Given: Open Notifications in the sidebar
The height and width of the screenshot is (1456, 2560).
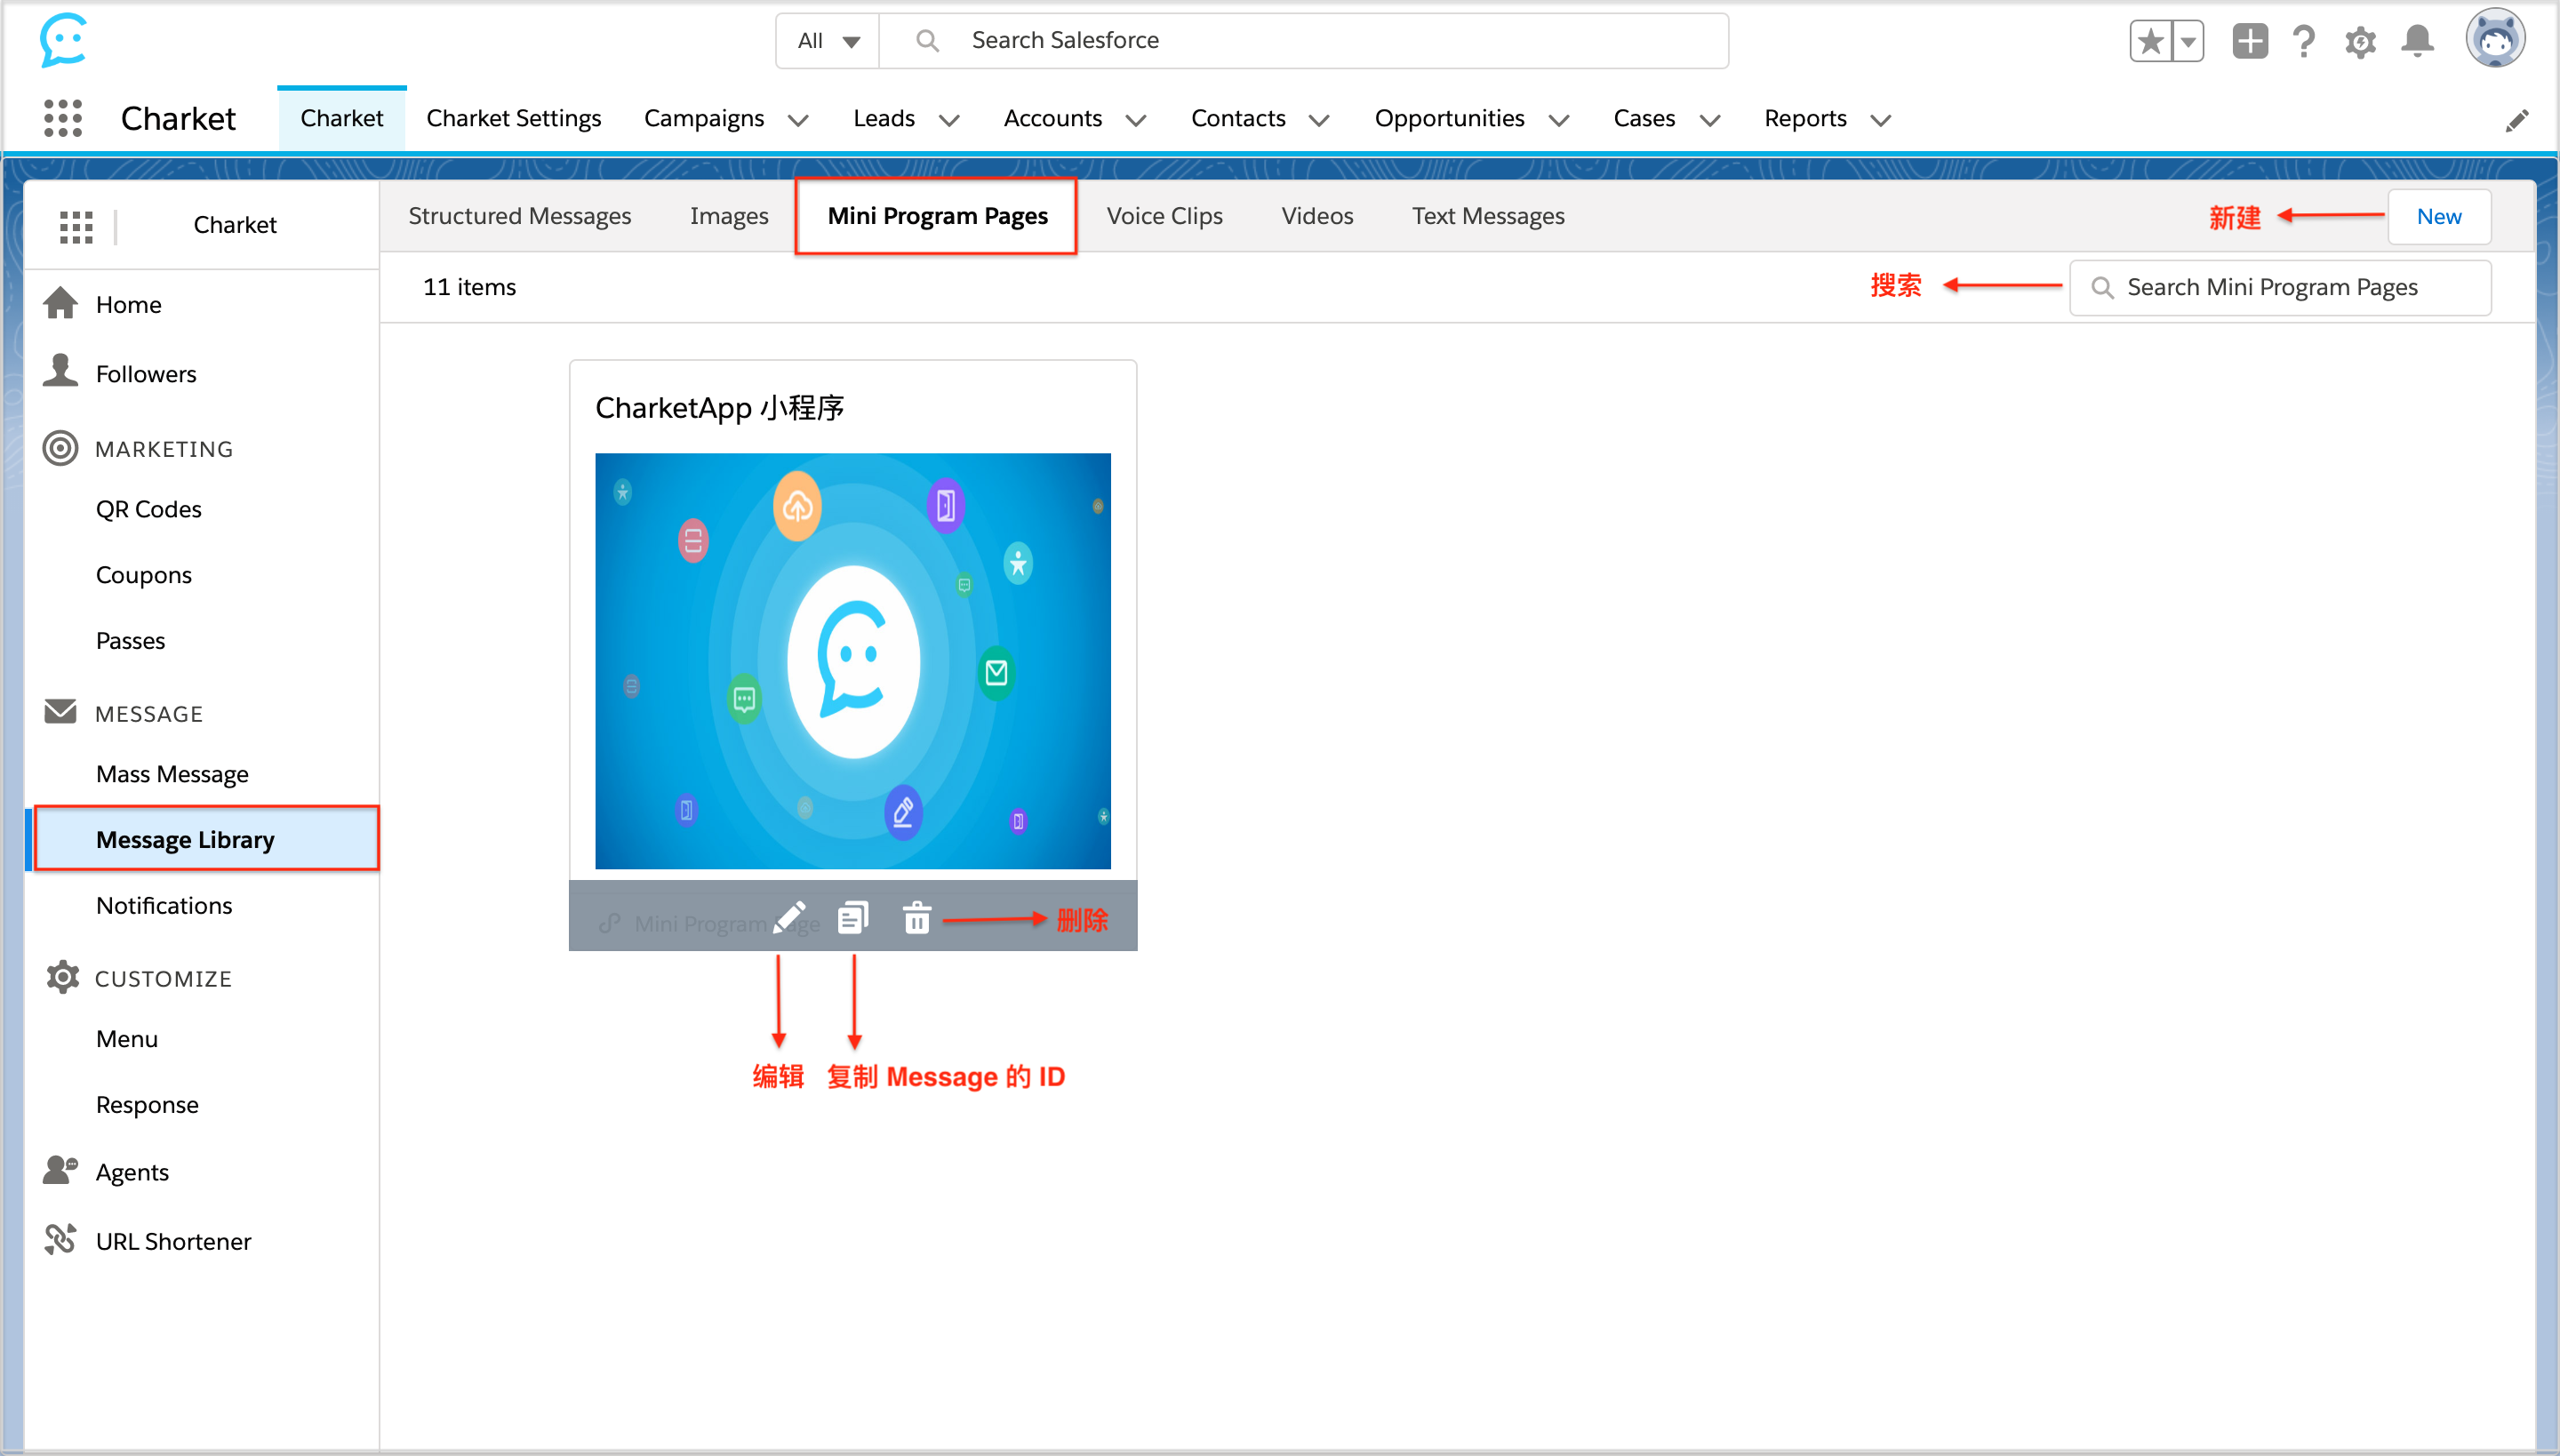Looking at the screenshot, I should tap(164, 905).
